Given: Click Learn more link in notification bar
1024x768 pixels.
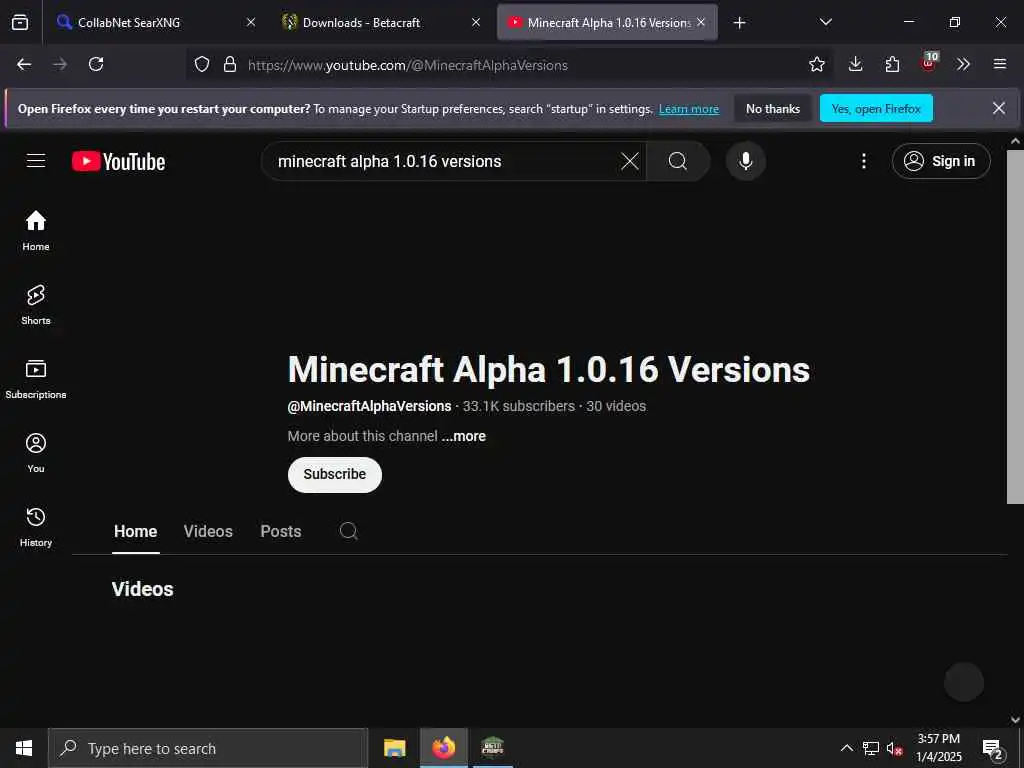Looking at the screenshot, I should coord(689,109).
